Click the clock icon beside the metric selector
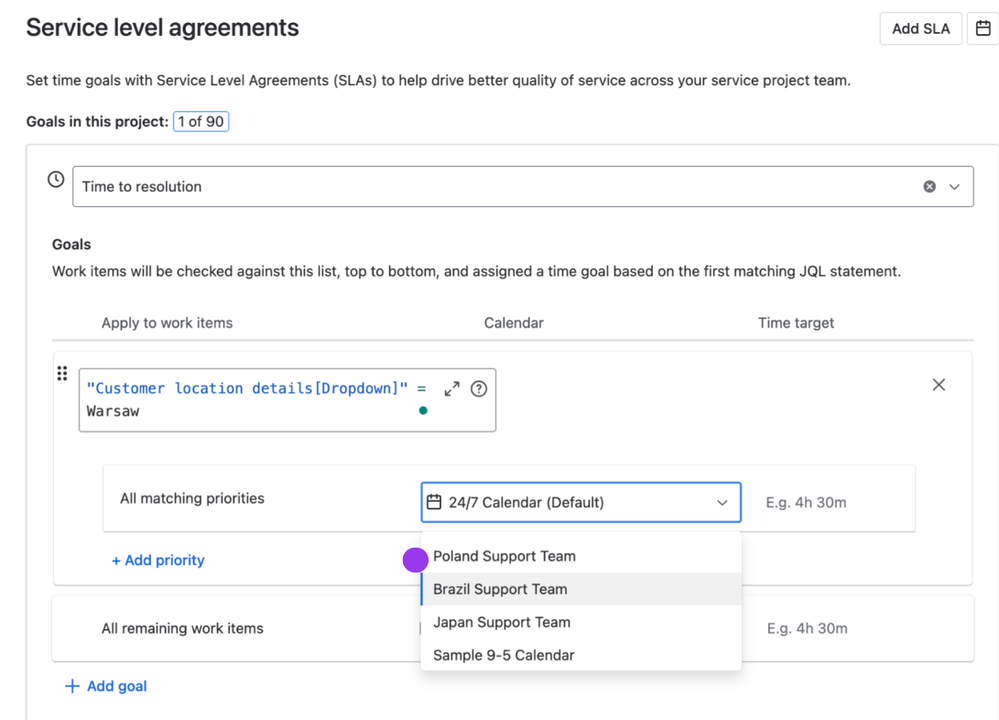Screen dimensions: 999x720 tap(55, 179)
